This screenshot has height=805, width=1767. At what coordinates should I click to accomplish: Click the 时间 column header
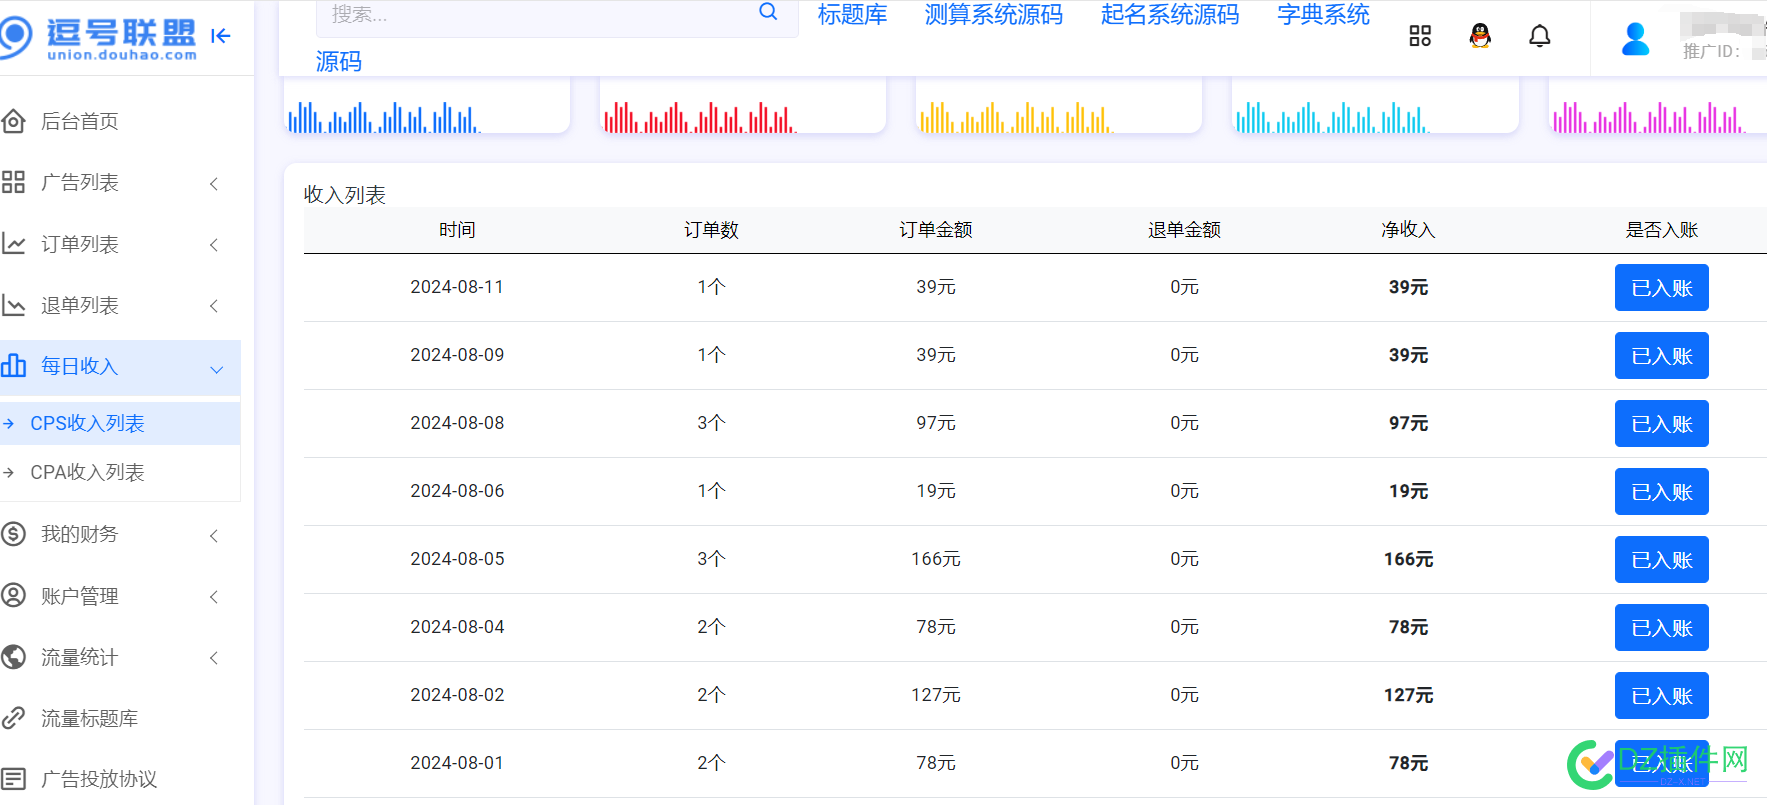pyautogui.click(x=457, y=230)
